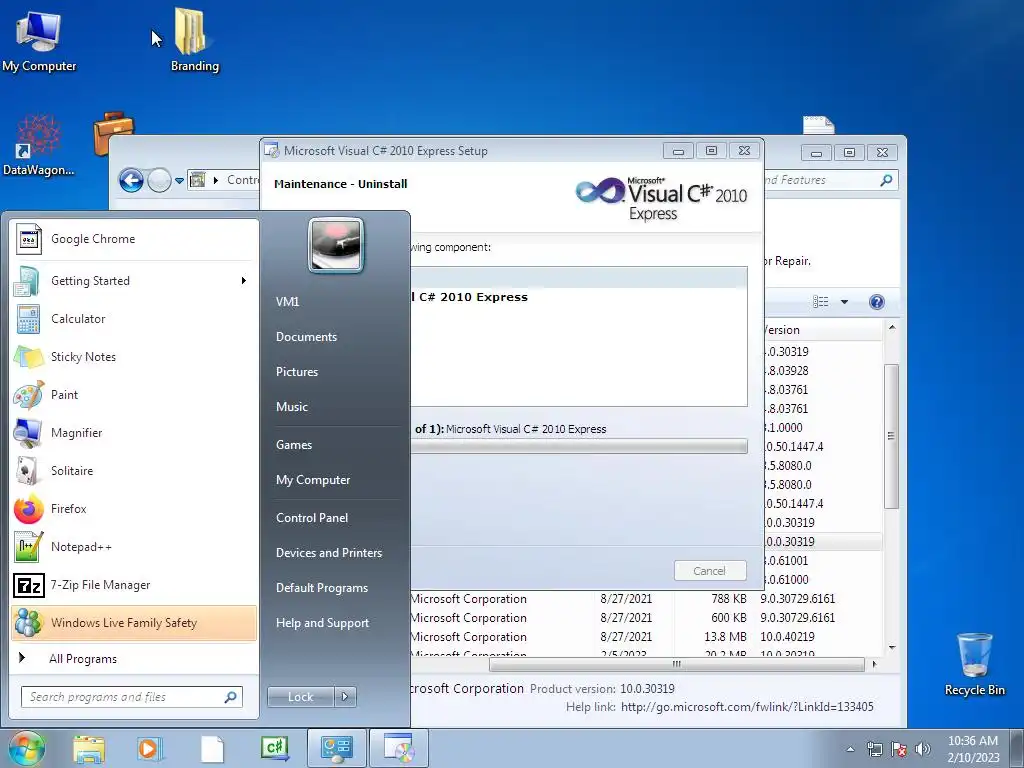Open Calculator from the Start menu
Image resolution: width=1024 pixels, height=768 pixels.
click(134, 319)
